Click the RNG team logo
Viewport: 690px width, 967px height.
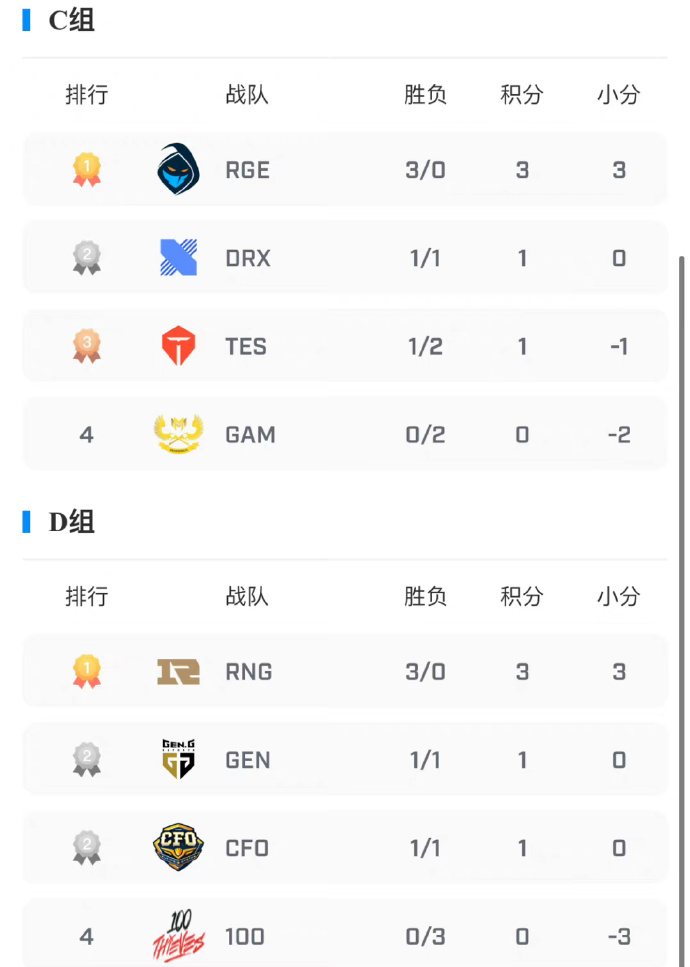pos(178,672)
